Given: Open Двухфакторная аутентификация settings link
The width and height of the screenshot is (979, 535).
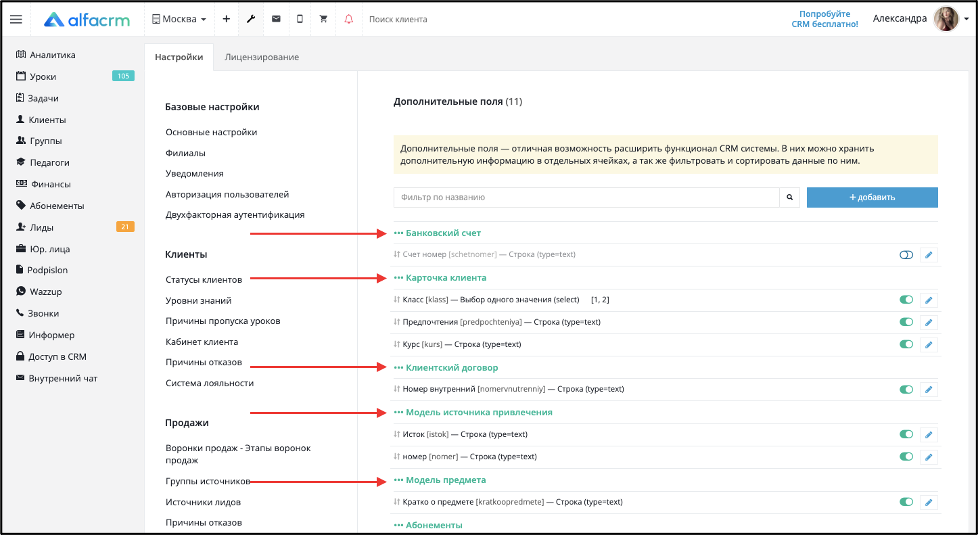Looking at the screenshot, I should click(x=235, y=215).
